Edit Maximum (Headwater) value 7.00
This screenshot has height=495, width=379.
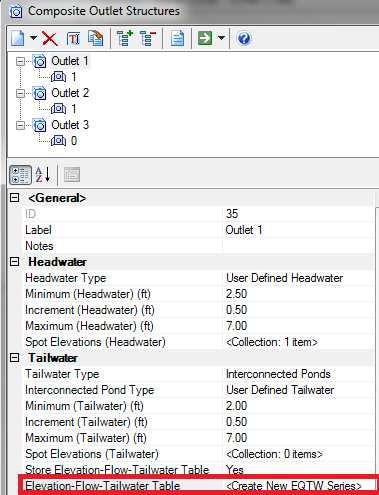coord(298,326)
